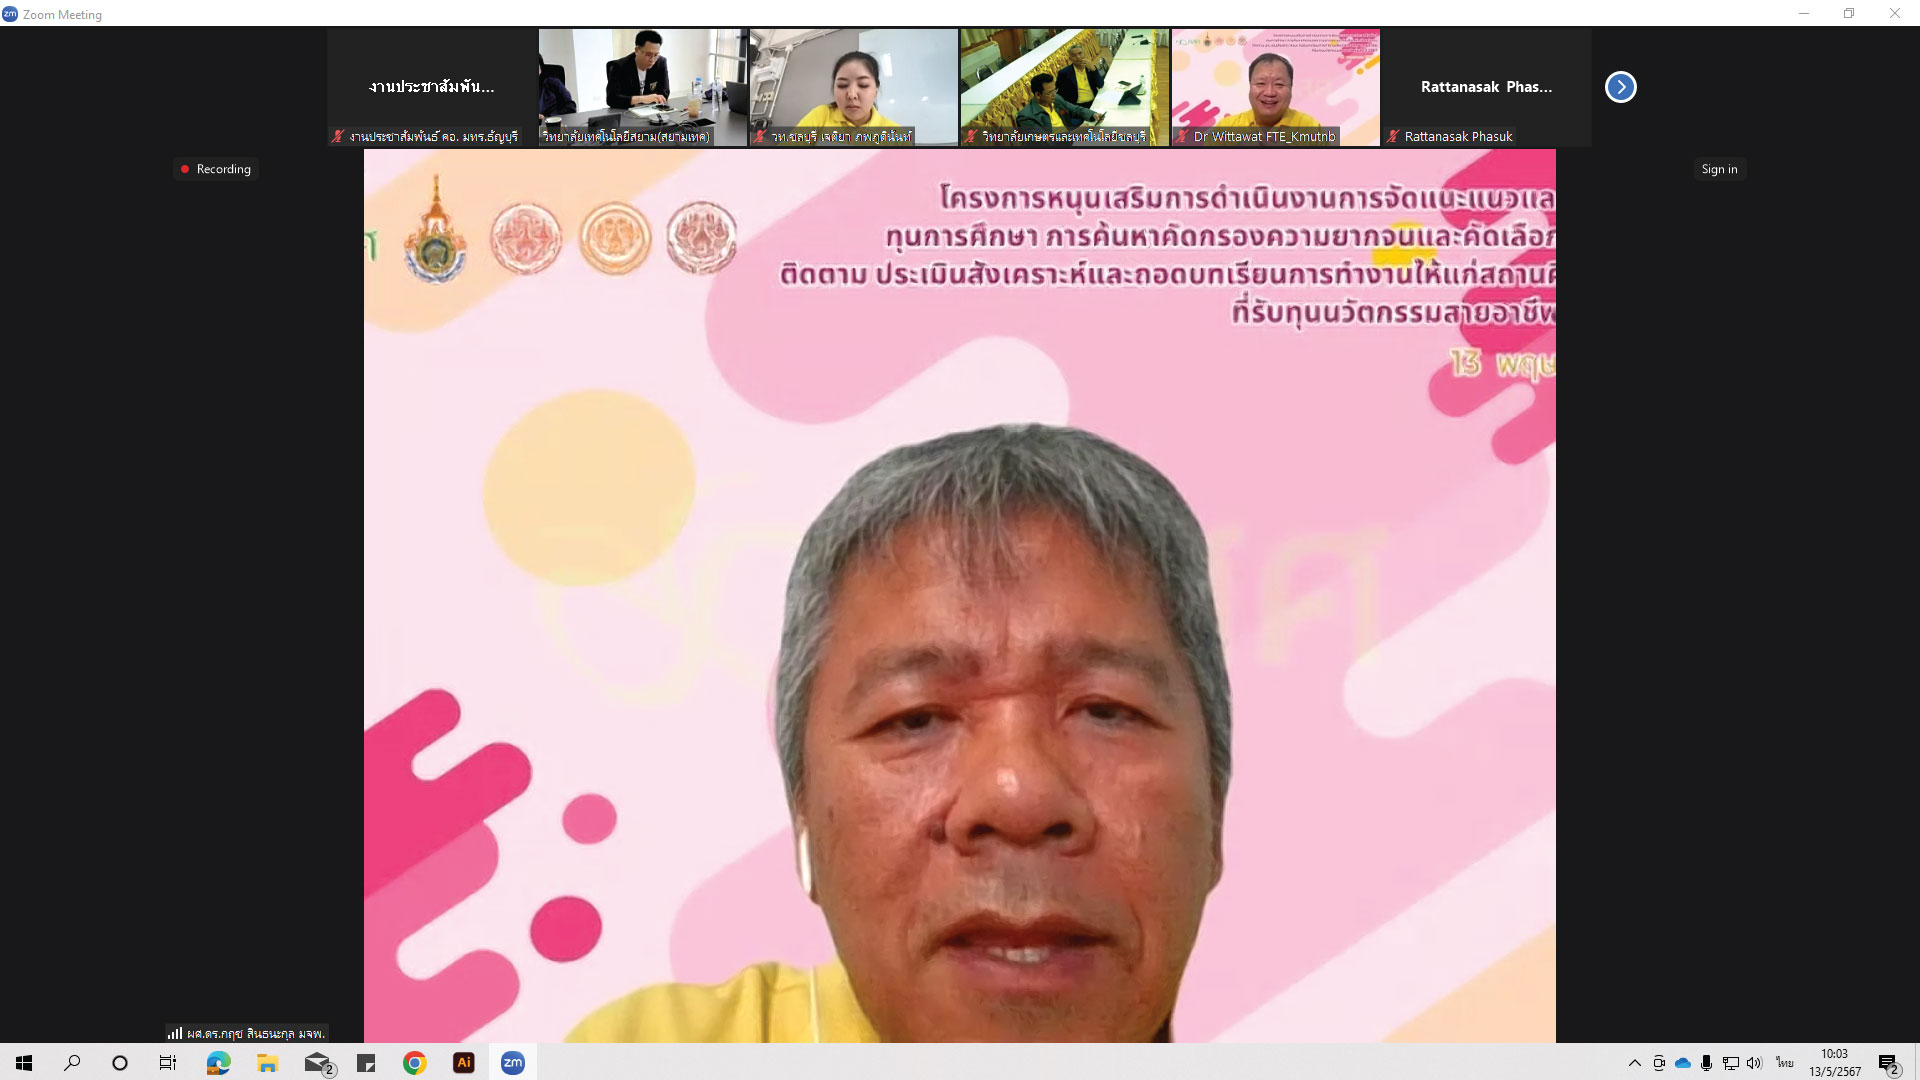The height and width of the screenshot is (1080, 1920).
Task: Open Zoom icon in the taskbar
Action: click(x=513, y=1063)
